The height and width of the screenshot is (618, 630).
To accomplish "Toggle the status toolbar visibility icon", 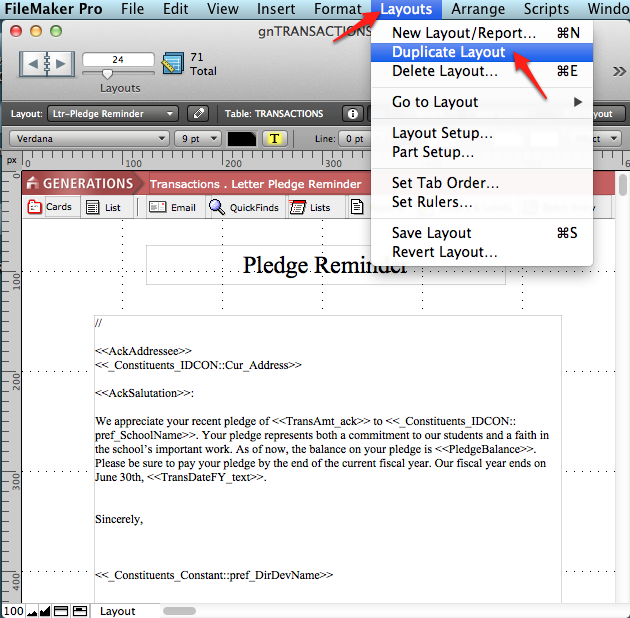I will coord(61,610).
